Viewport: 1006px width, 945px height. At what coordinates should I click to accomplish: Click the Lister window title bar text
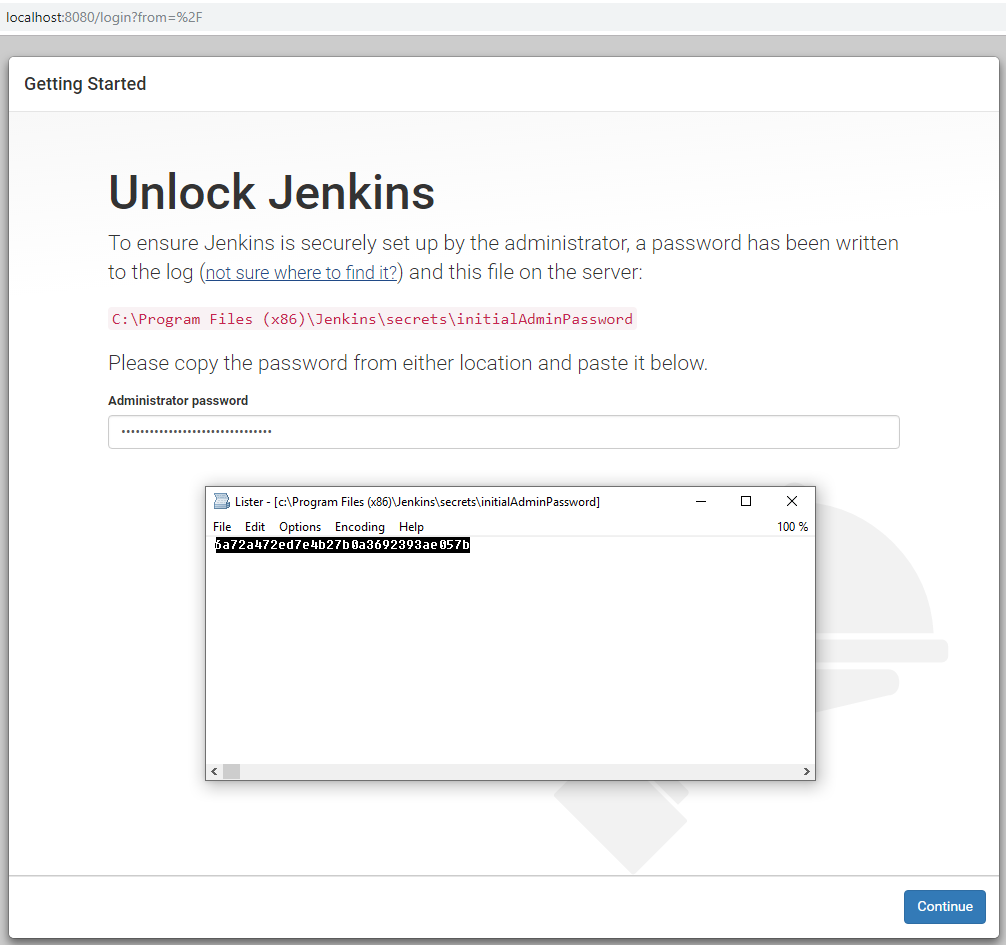(417, 502)
